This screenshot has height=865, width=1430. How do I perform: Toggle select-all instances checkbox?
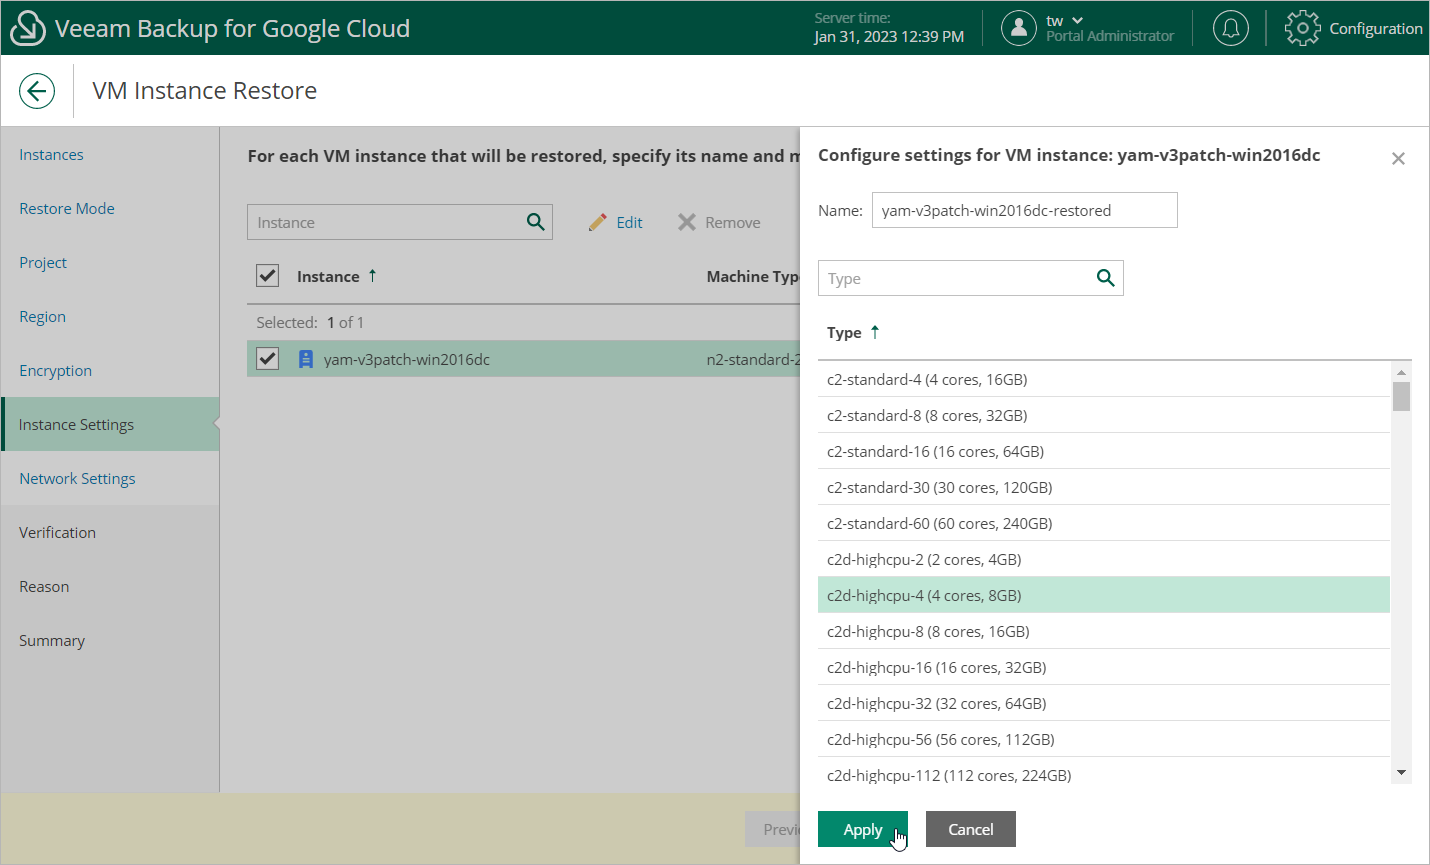click(x=267, y=276)
